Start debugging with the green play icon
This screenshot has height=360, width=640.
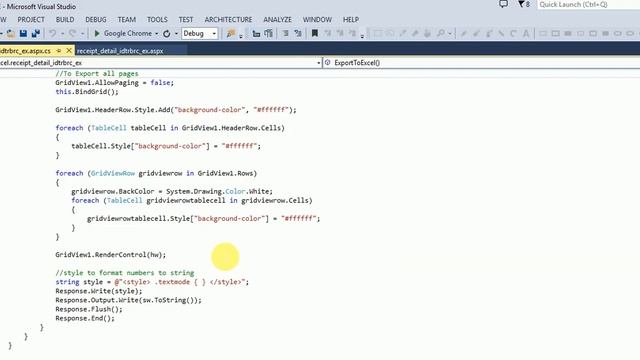97,33
